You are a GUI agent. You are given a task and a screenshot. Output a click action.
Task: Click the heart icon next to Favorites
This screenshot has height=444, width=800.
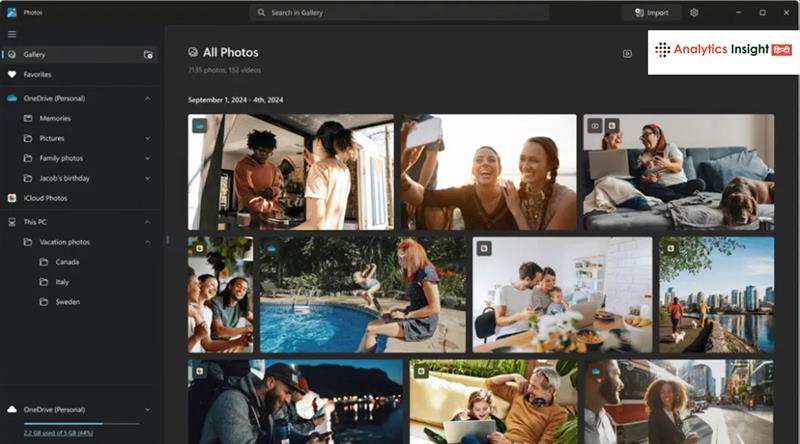12,75
